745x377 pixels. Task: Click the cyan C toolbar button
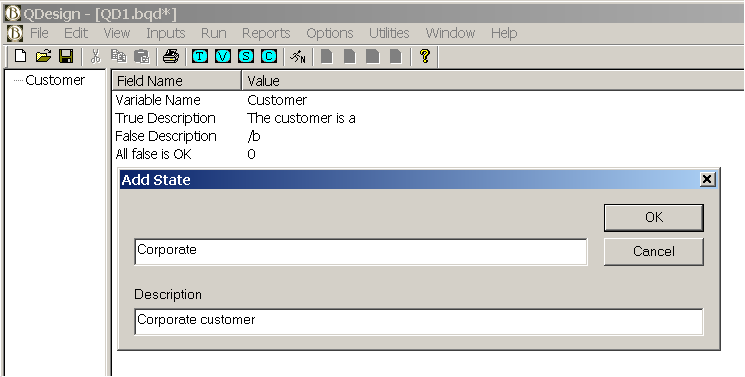click(269, 57)
